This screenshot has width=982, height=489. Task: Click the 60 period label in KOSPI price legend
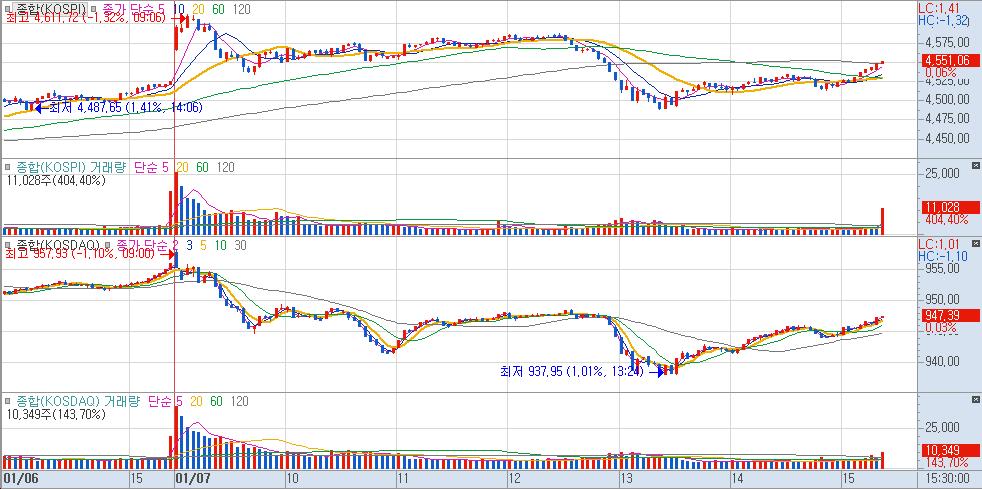pyautogui.click(x=218, y=9)
